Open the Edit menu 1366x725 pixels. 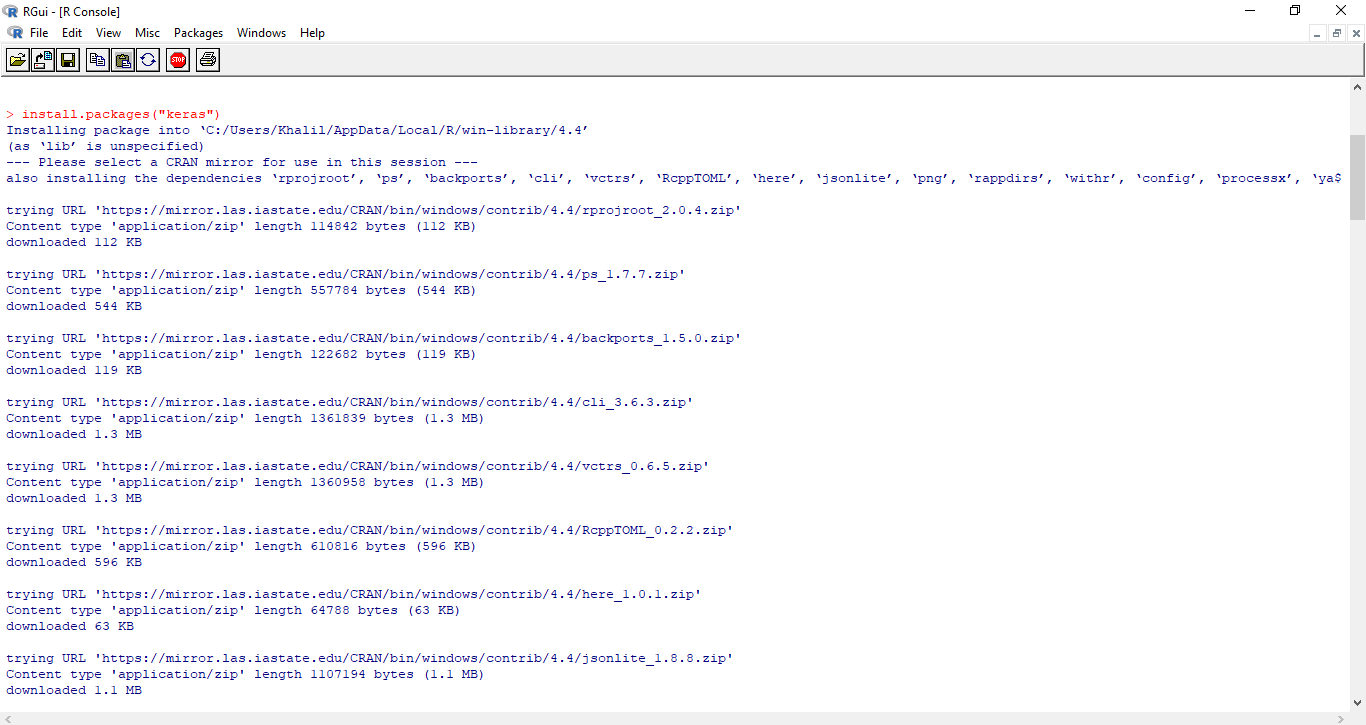tap(72, 33)
